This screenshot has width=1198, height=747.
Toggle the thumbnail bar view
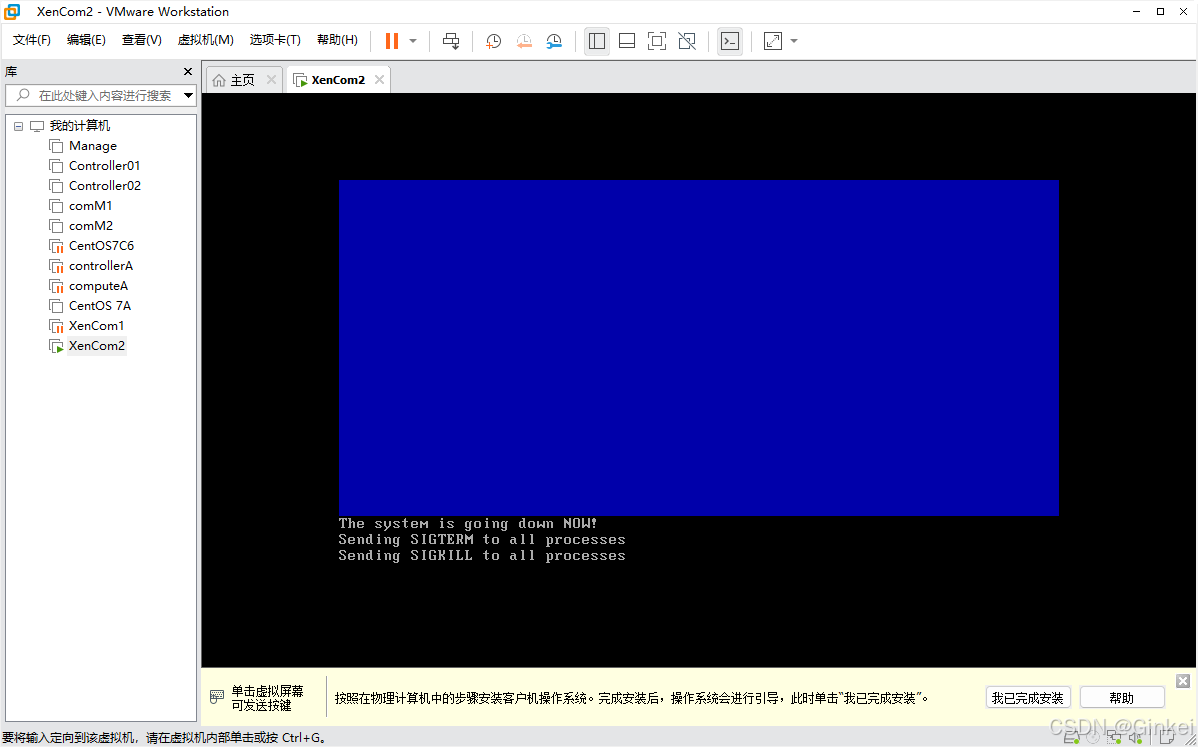(x=627, y=40)
